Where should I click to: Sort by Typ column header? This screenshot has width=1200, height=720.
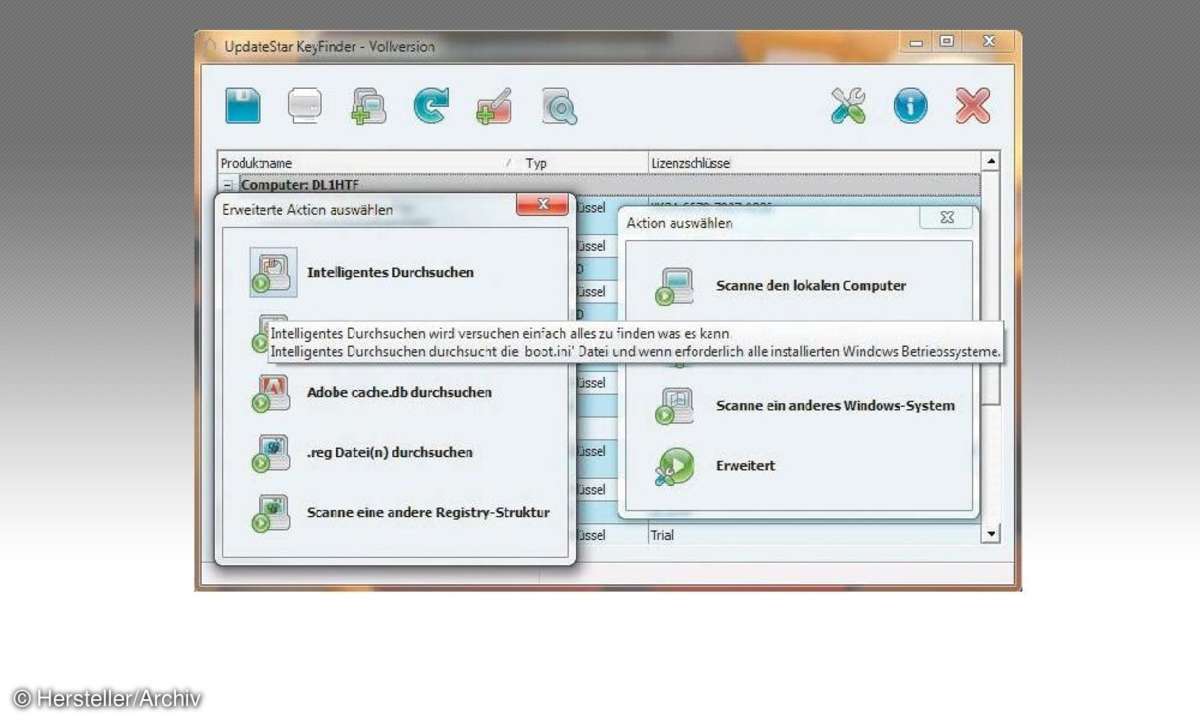[x=583, y=162]
